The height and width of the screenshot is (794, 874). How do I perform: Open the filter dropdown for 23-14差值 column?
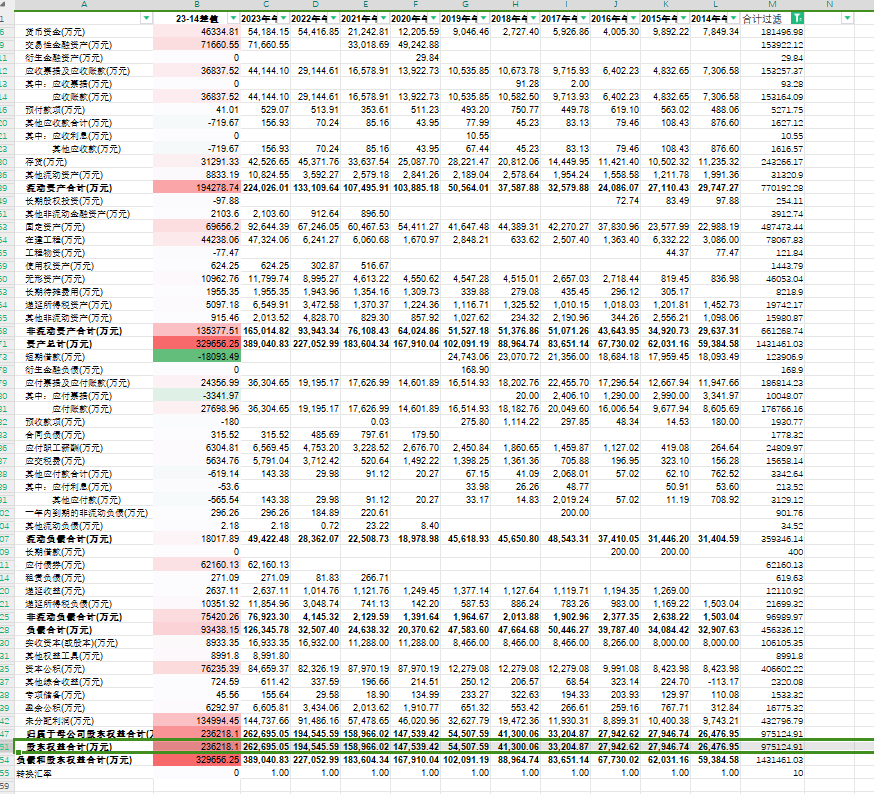(234, 18)
